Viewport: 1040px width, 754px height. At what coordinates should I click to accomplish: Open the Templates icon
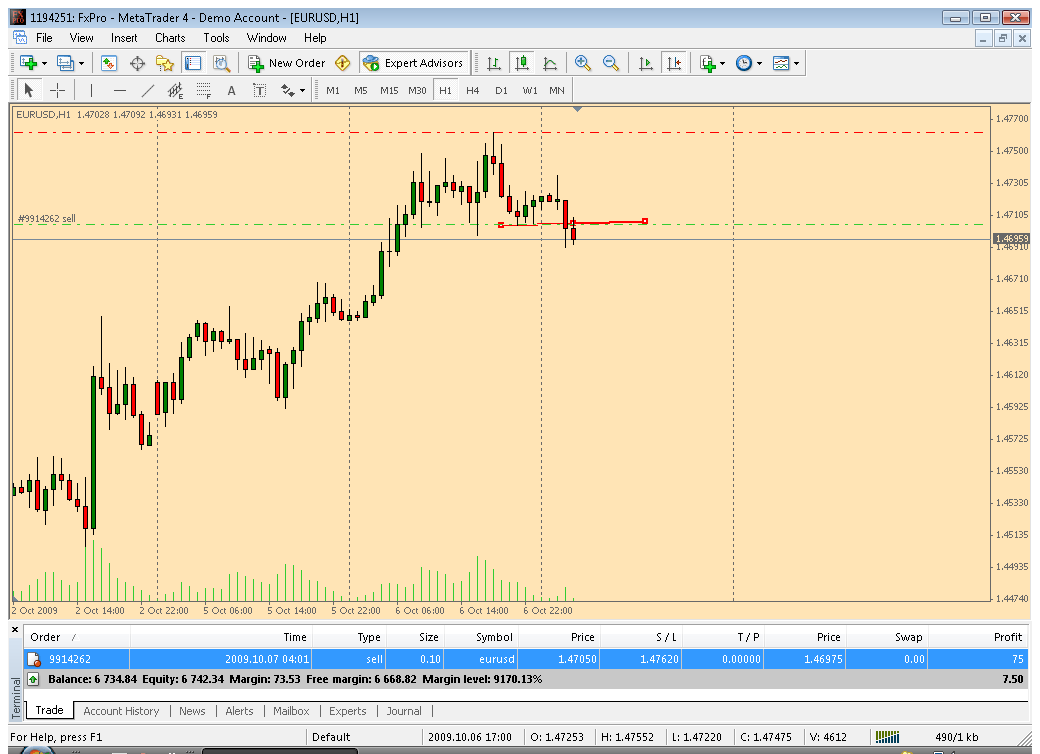tap(781, 63)
